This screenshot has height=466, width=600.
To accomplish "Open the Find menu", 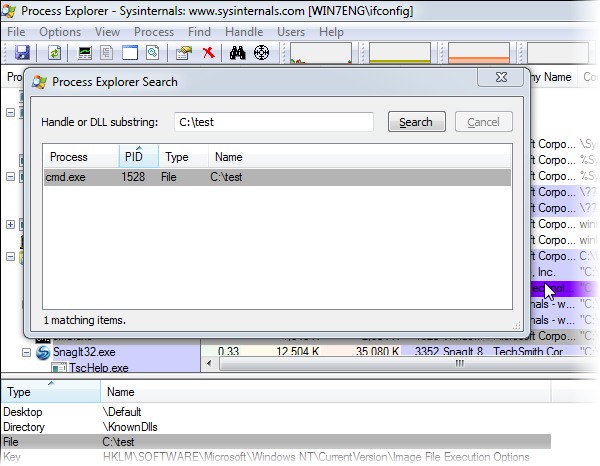I will click(x=199, y=32).
